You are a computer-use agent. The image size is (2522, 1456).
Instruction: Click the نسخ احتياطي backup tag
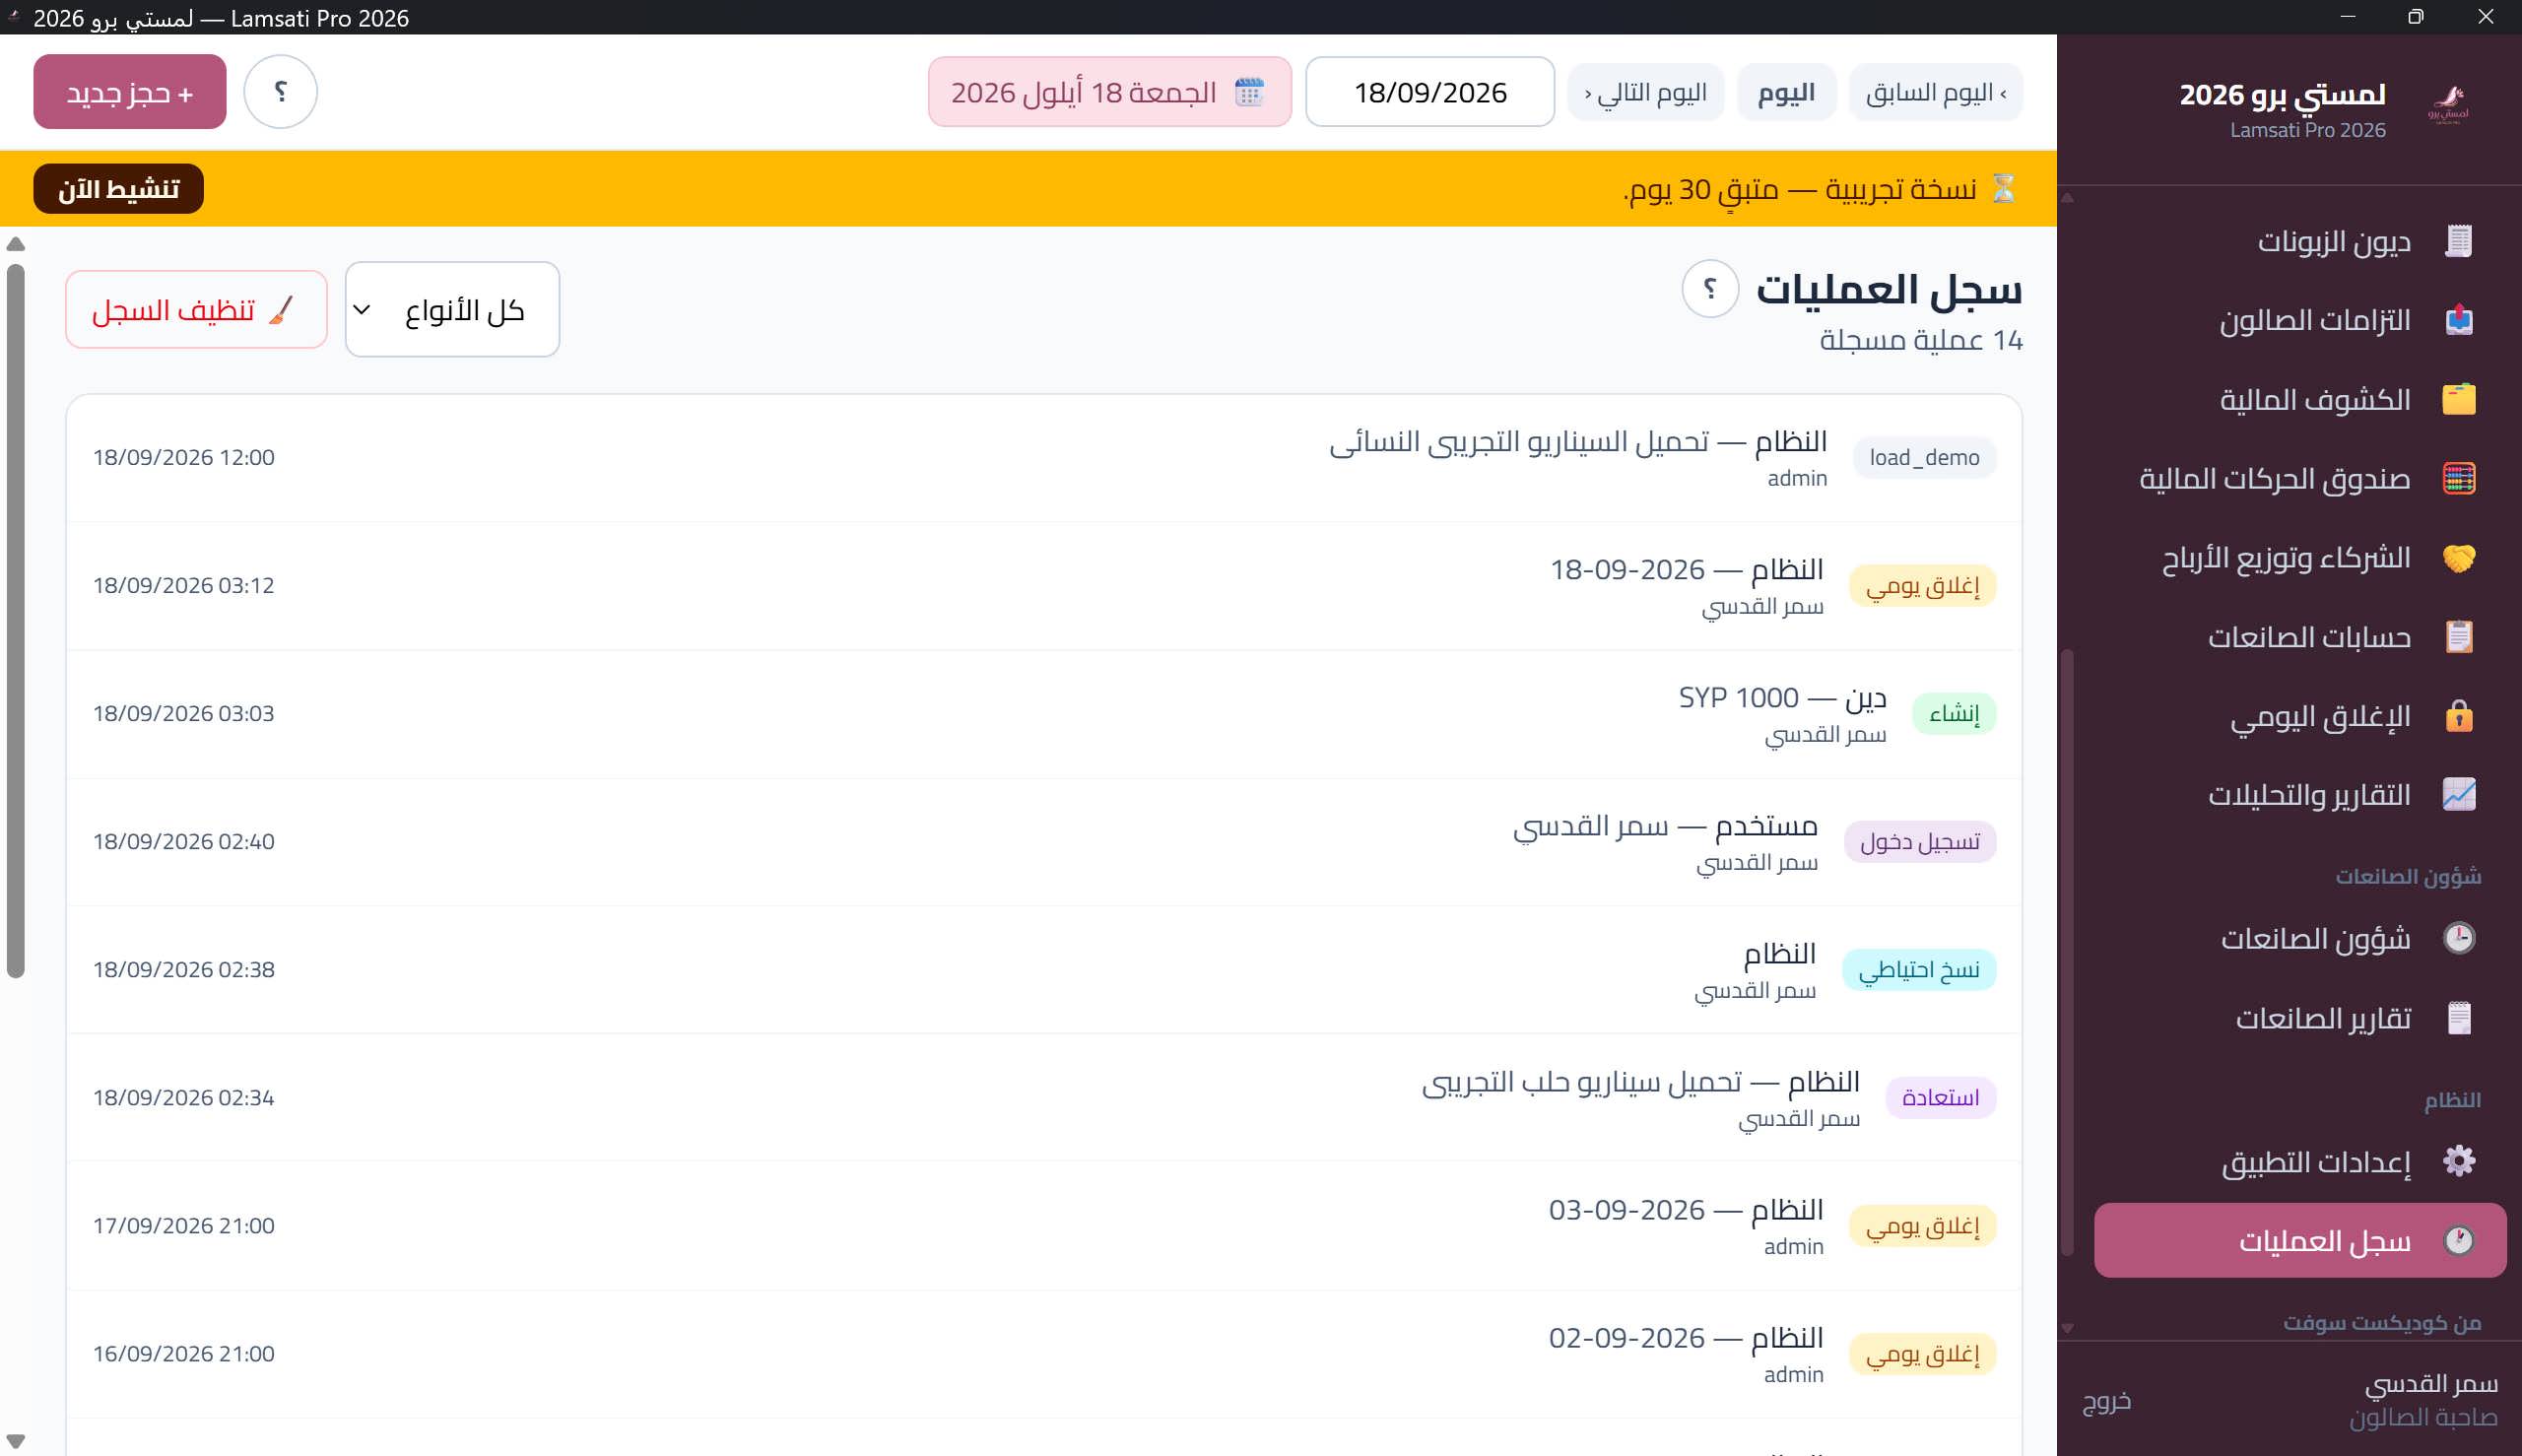tap(1918, 970)
